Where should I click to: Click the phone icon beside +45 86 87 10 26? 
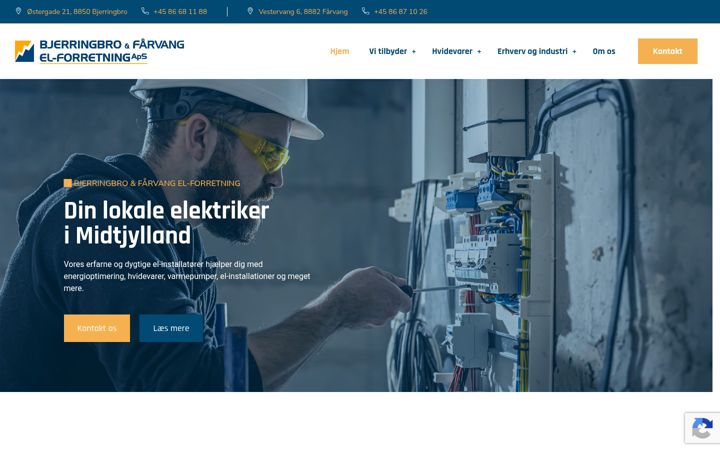(366, 11)
